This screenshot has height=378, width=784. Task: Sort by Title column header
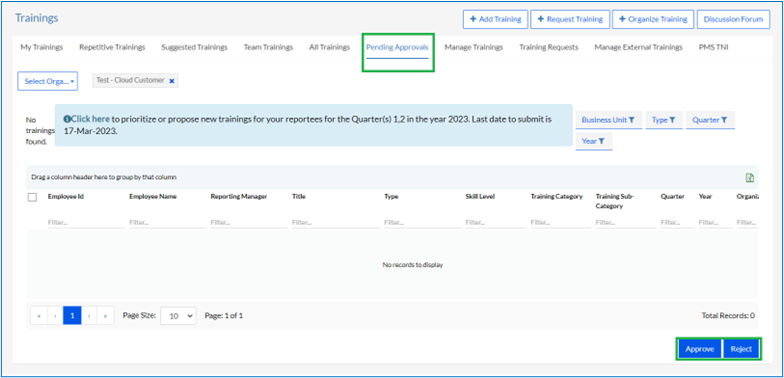[x=299, y=196]
